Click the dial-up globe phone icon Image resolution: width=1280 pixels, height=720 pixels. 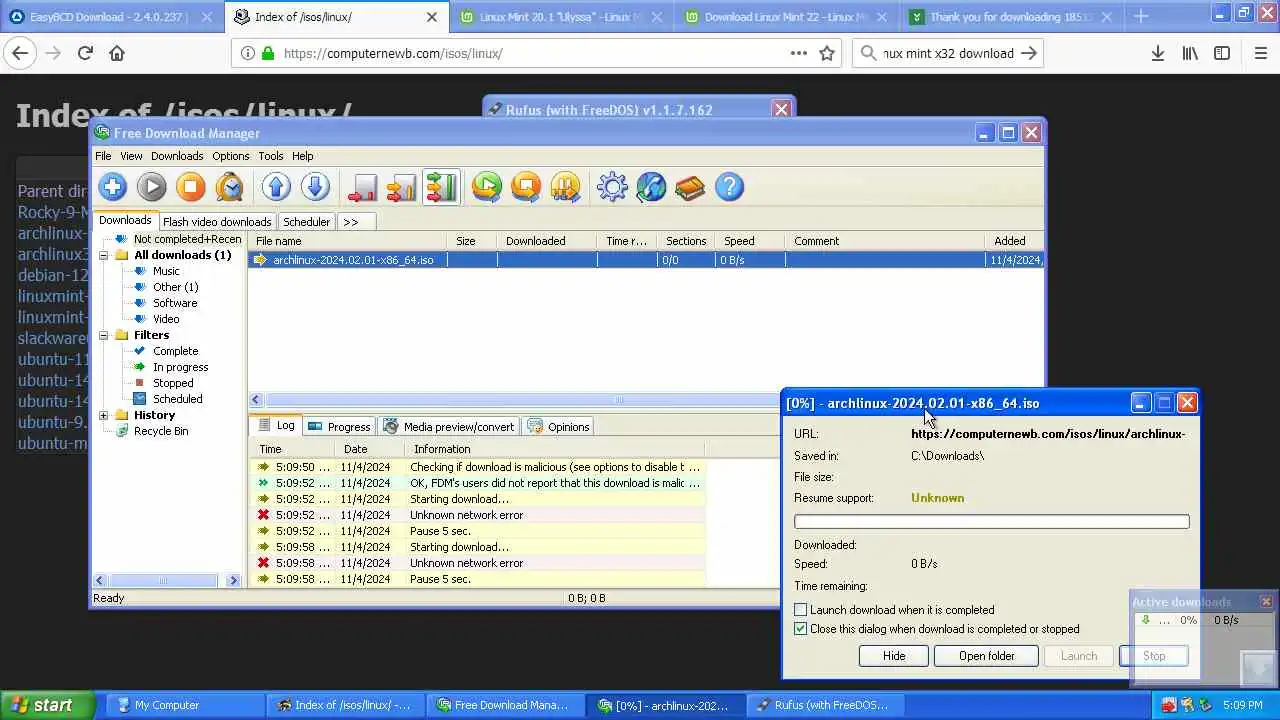pos(651,187)
